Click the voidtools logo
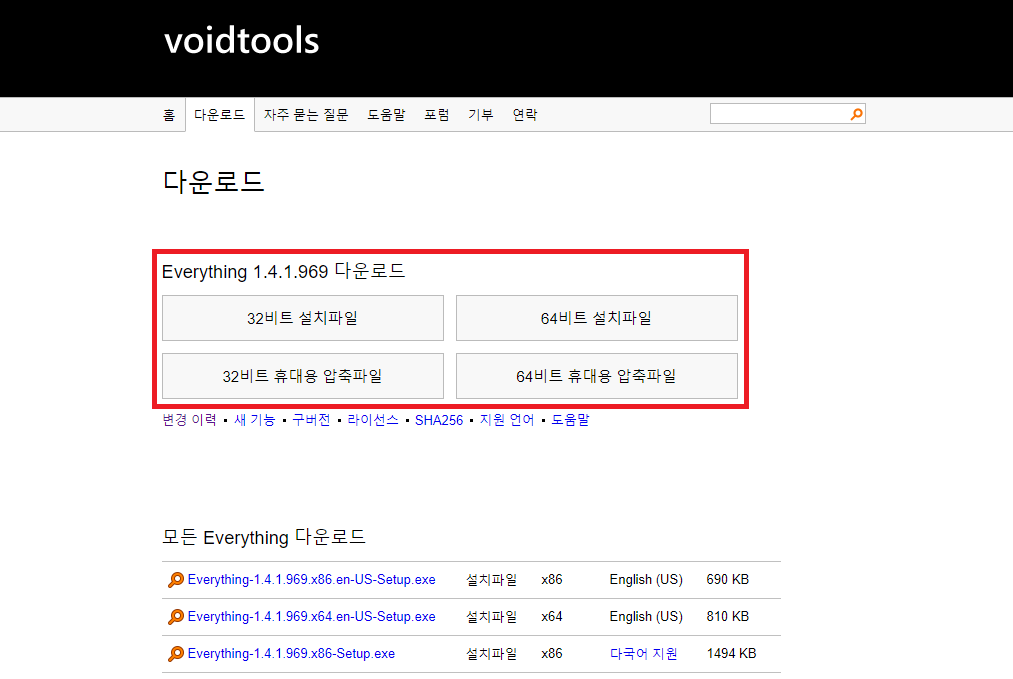The width and height of the screenshot is (1013, 679). coord(242,41)
